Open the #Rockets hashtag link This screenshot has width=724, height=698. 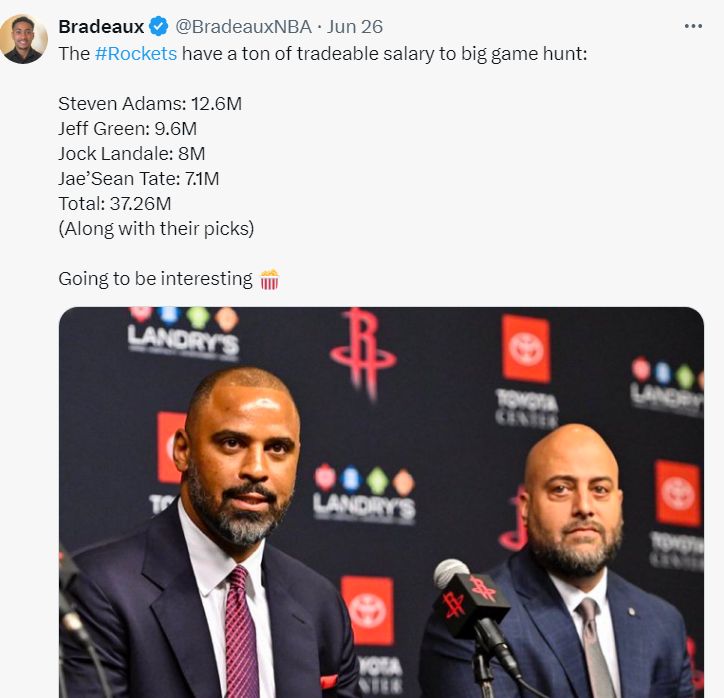pos(136,54)
